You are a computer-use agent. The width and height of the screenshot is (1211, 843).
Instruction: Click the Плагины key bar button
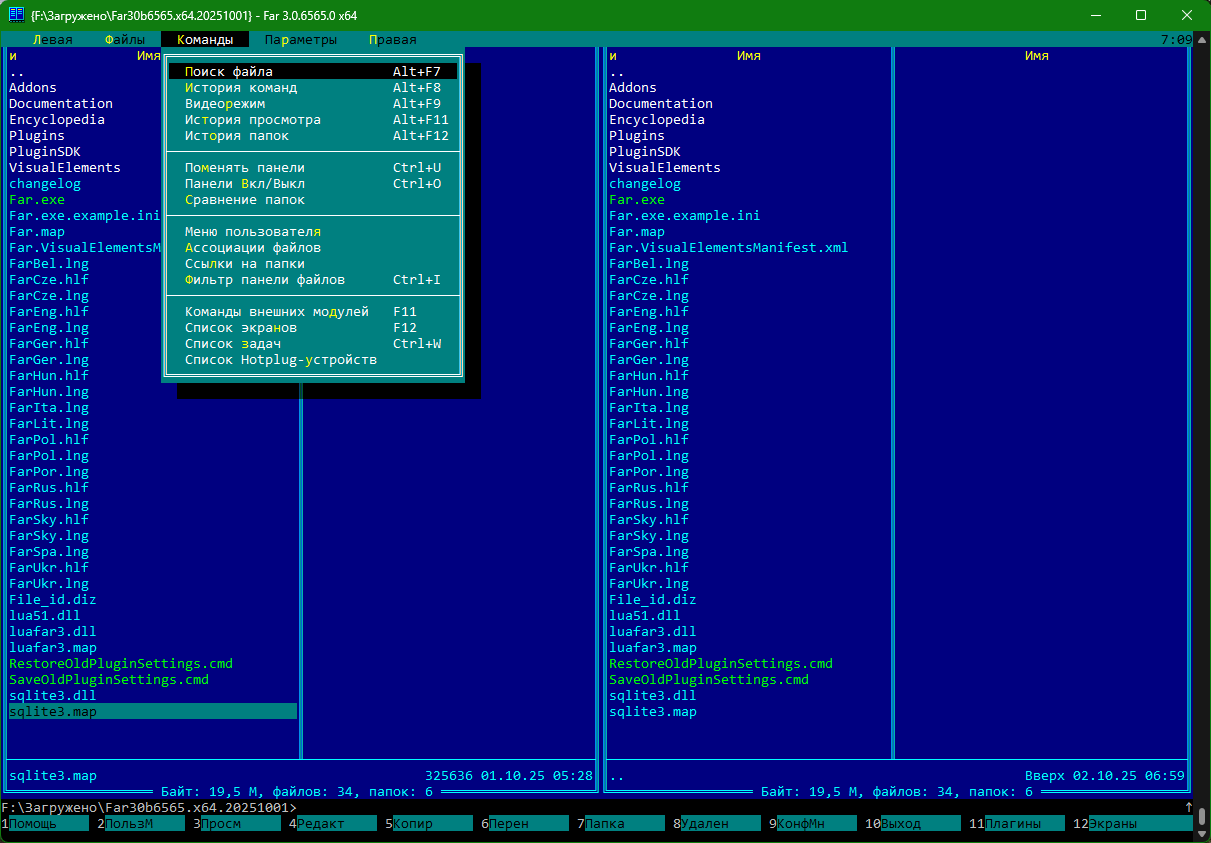click(1012, 824)
